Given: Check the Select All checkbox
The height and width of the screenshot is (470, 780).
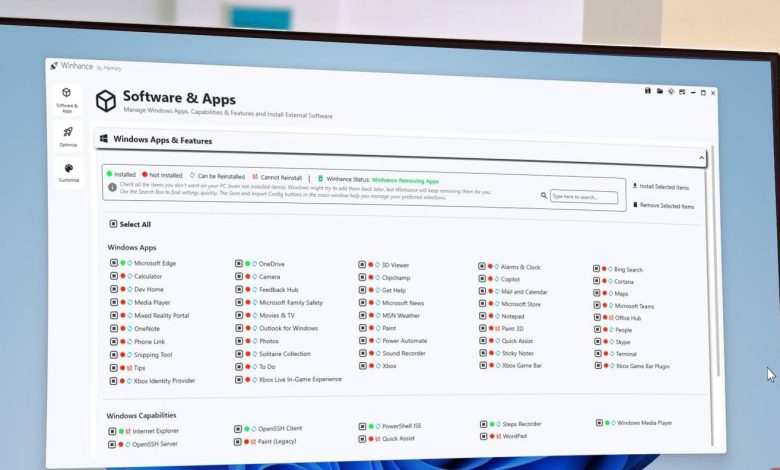Looking at the screenshot, I should pyautogui.click(x=112, y=224).
